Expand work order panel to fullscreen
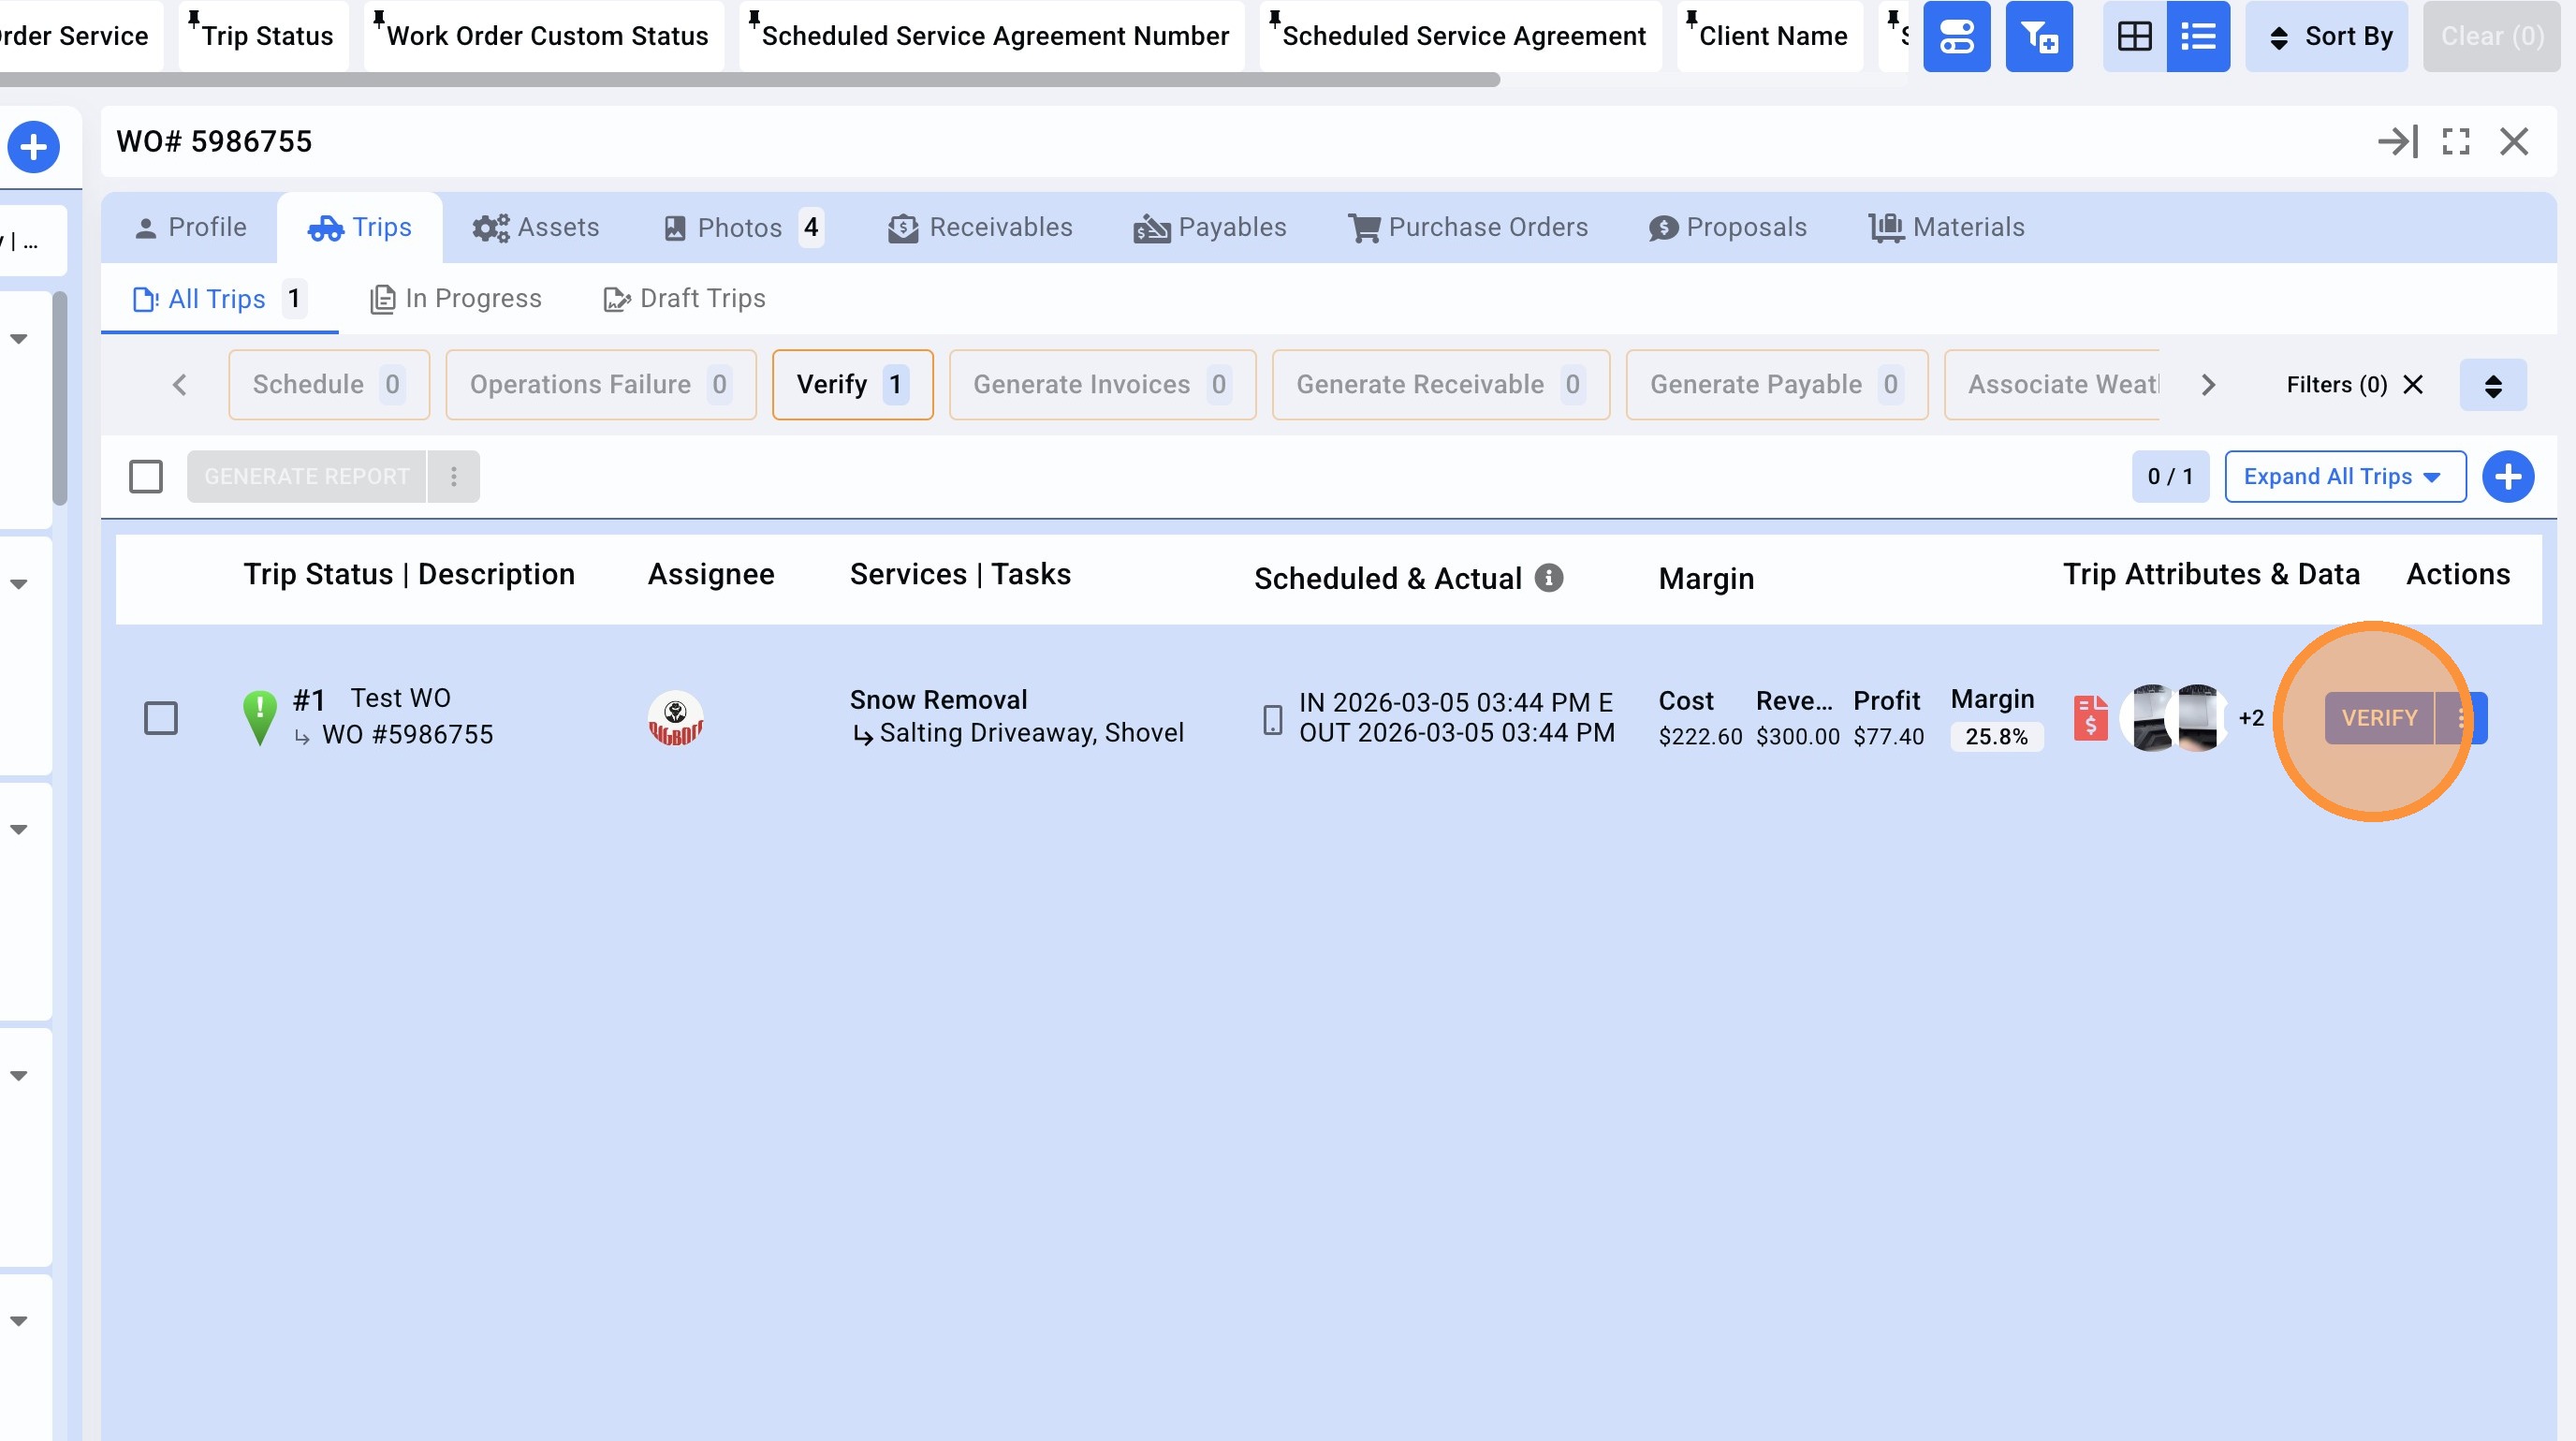The width and height of the screenshot is (2576, 1441). (x=2455, y=142)
